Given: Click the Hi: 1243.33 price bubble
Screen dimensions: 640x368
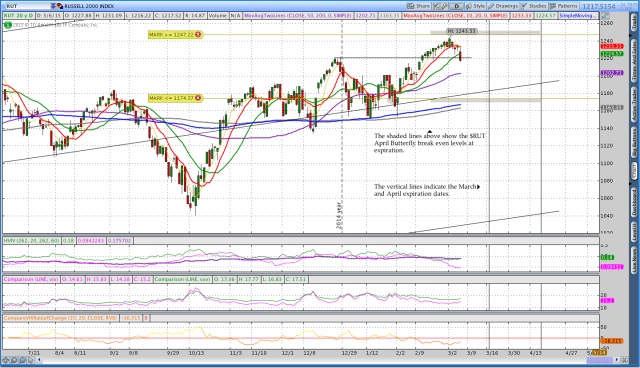Looking at the screenshot, I should point(462,31).
